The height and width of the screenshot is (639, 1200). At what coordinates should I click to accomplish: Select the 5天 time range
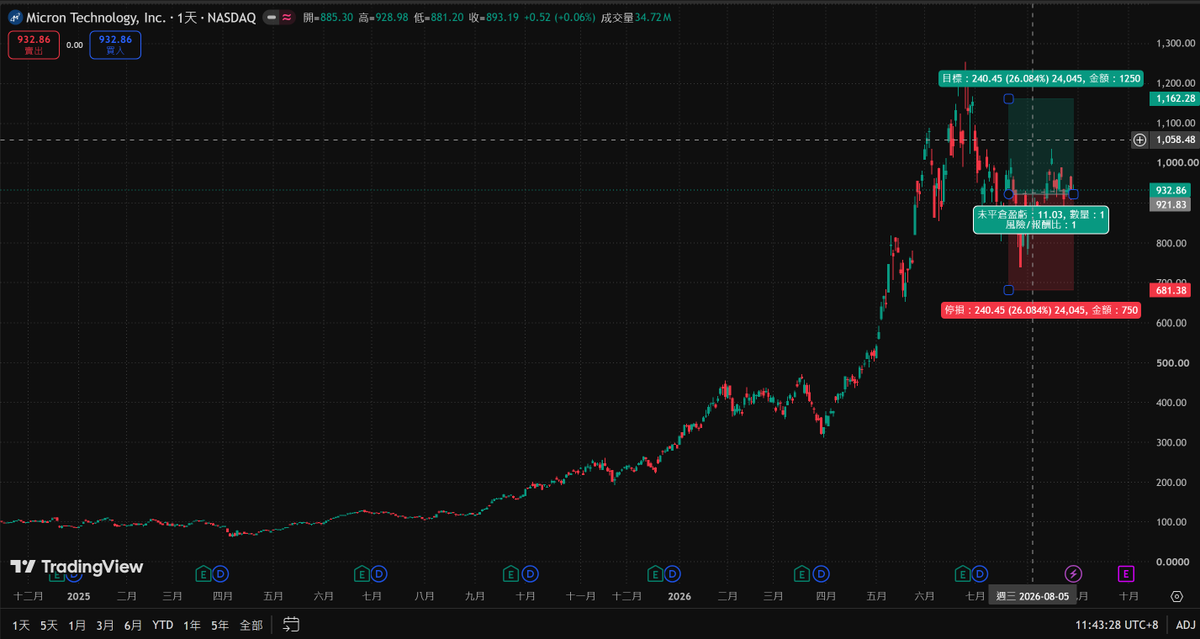(x=49, y=625)
